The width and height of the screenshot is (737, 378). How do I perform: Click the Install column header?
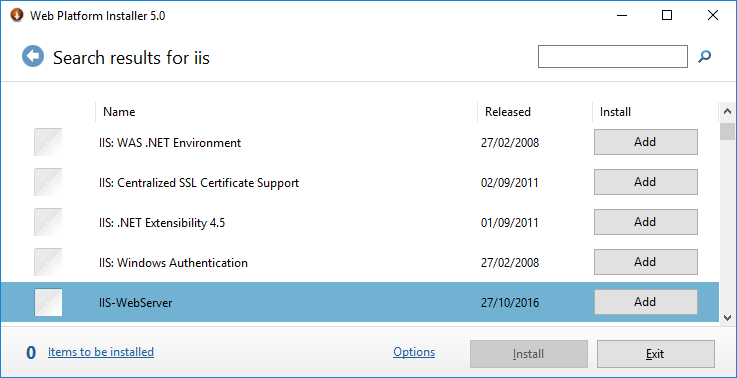[x=655, y=112]
